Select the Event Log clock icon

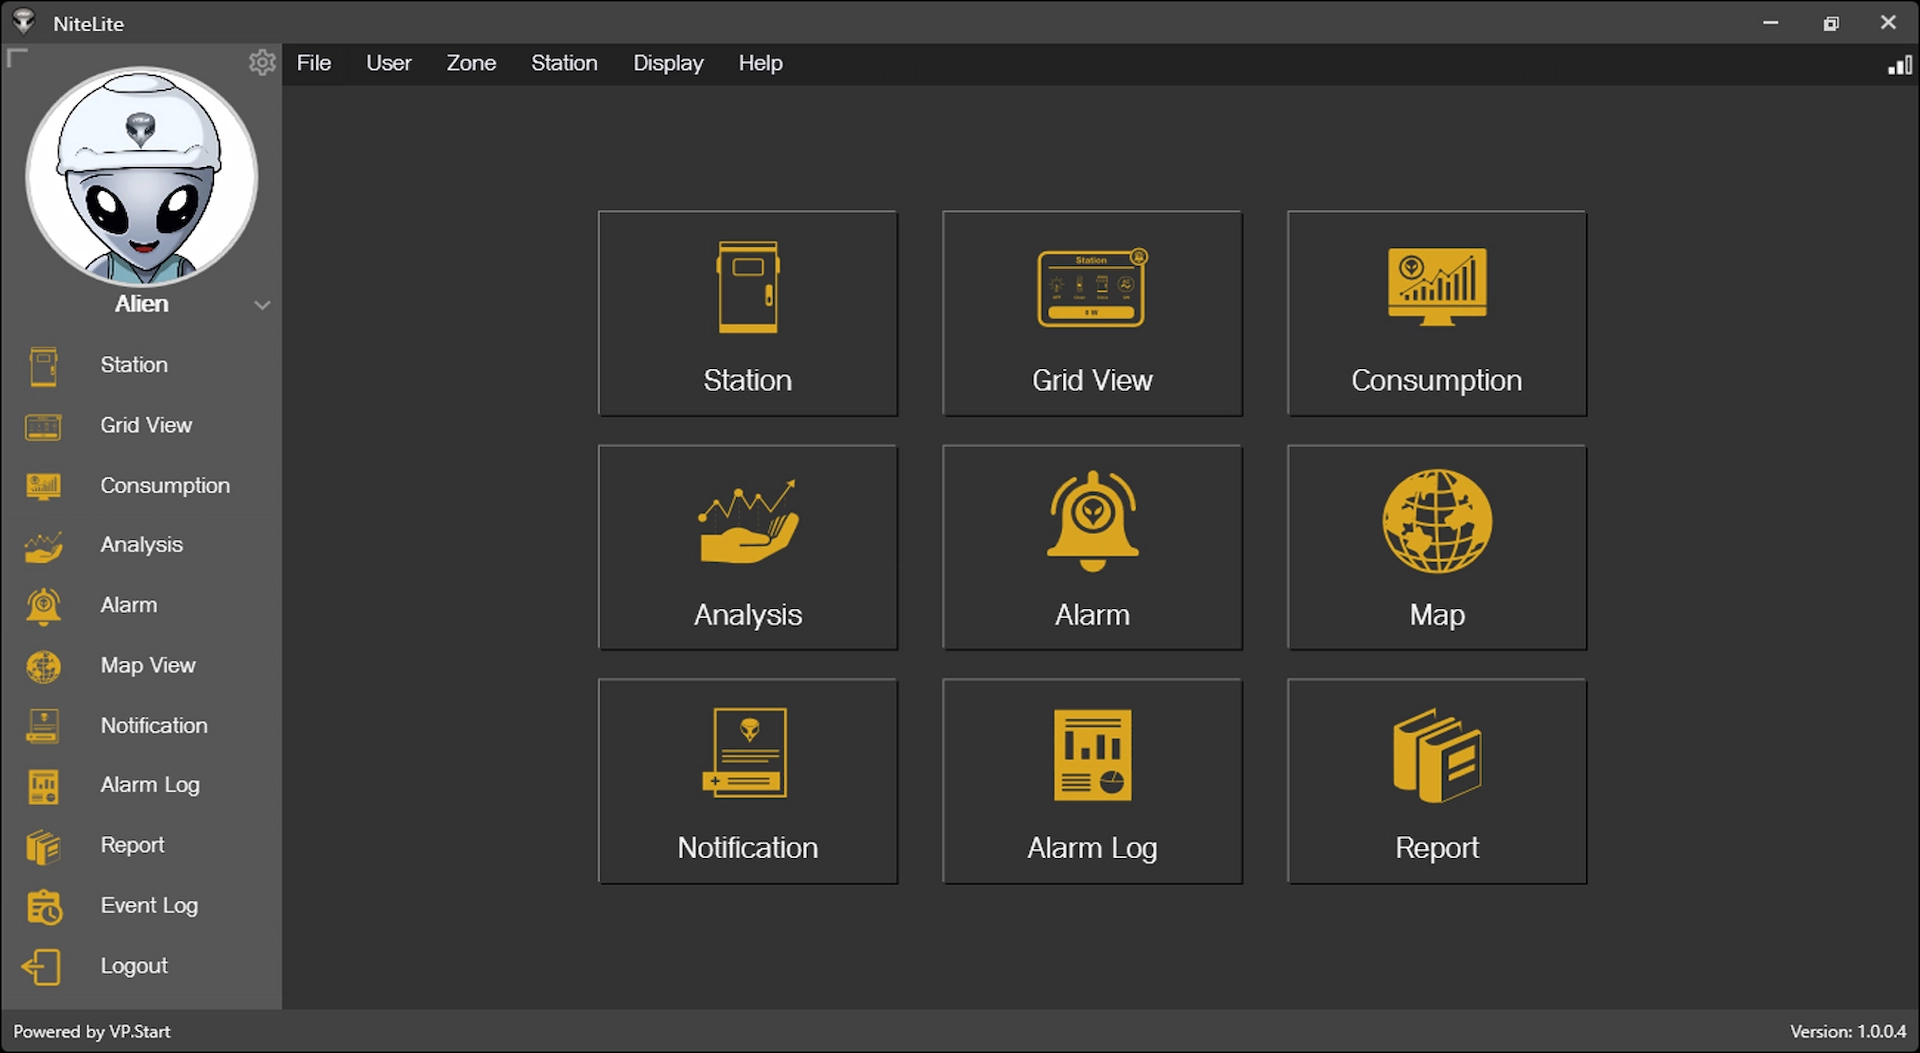(44, 905)
